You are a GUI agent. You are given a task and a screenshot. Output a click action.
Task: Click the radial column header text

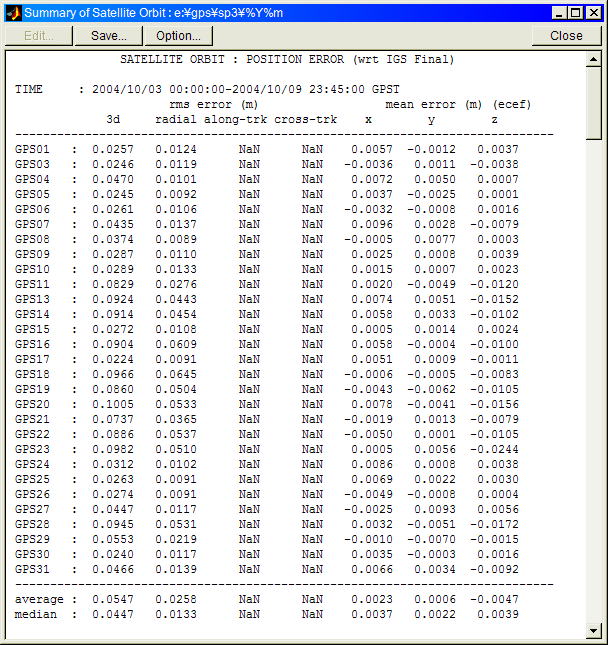tap(176, 119)
